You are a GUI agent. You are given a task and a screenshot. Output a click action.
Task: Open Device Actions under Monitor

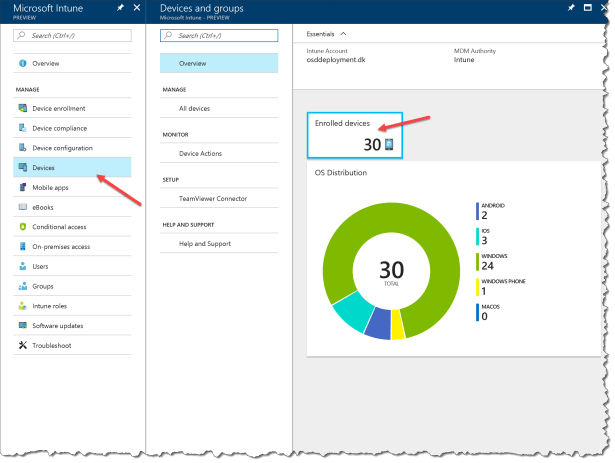pyautogui.click(x=200, y=153)
